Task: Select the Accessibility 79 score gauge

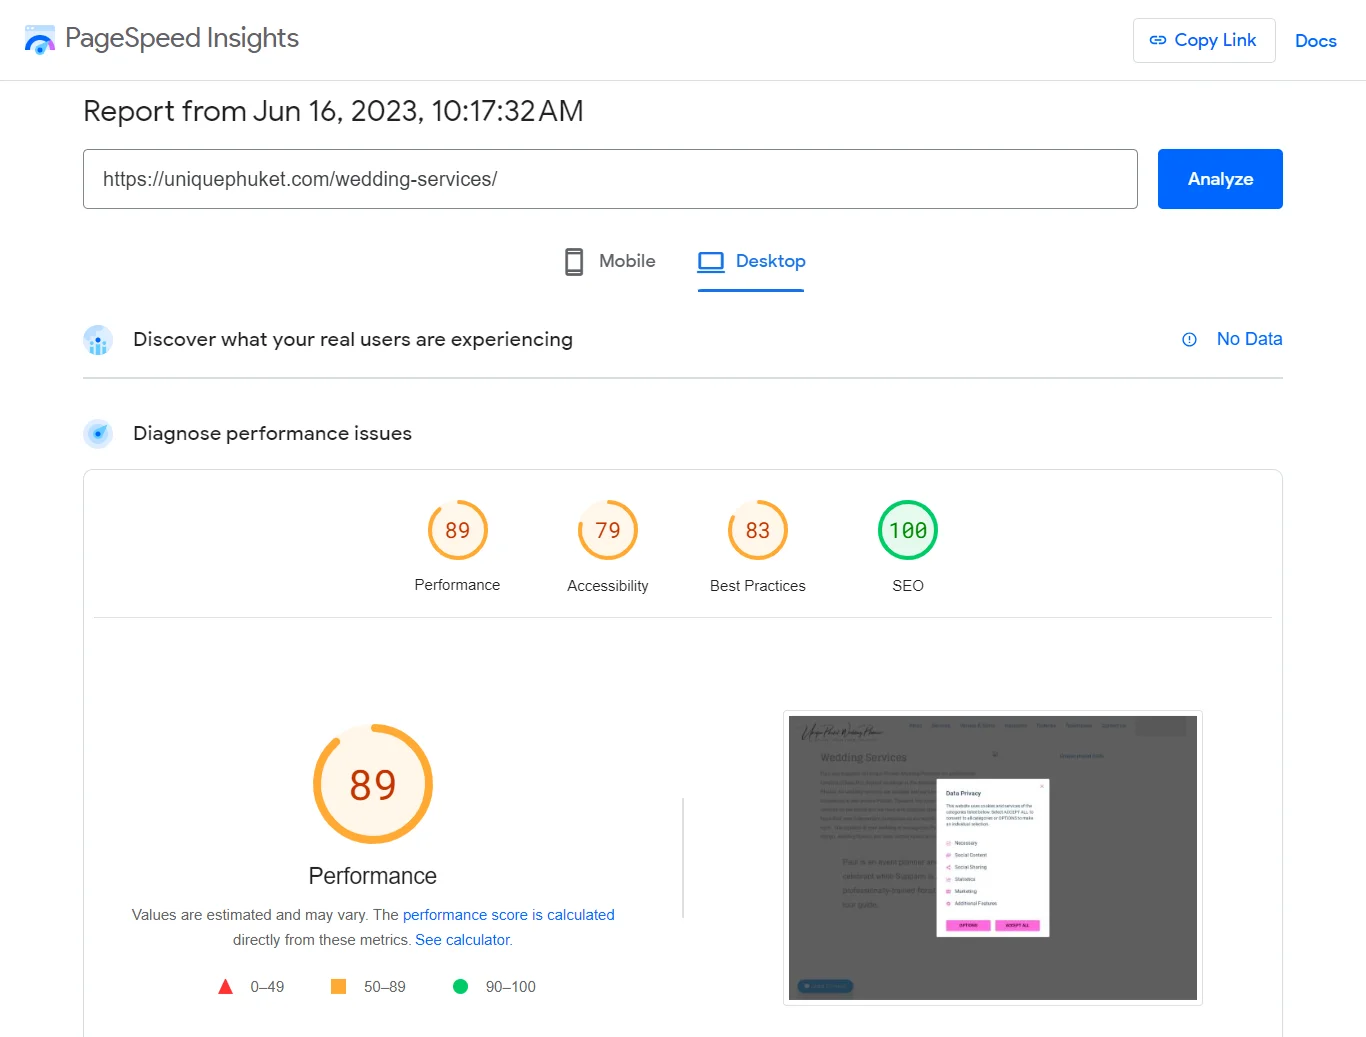Action: tap(608, 530)
